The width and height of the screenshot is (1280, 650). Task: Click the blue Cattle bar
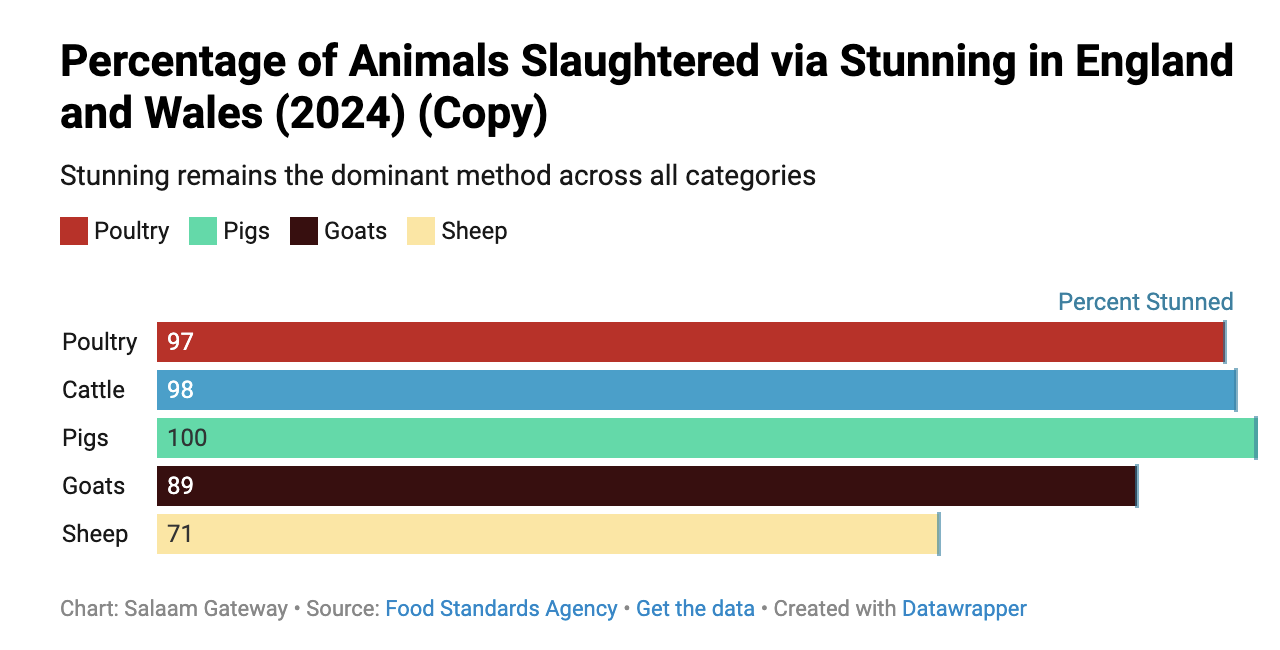pos(696,390)
